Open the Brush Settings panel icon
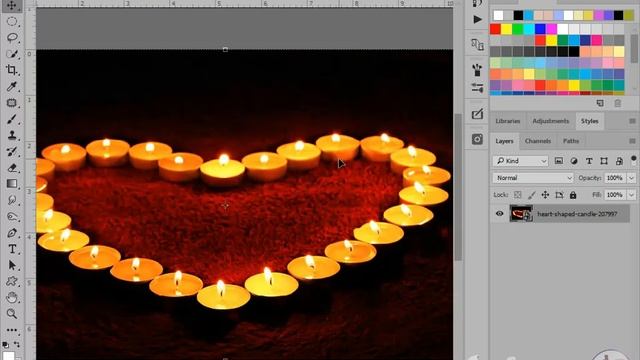Viewport: 640px width, 360px height. (477, 87)
